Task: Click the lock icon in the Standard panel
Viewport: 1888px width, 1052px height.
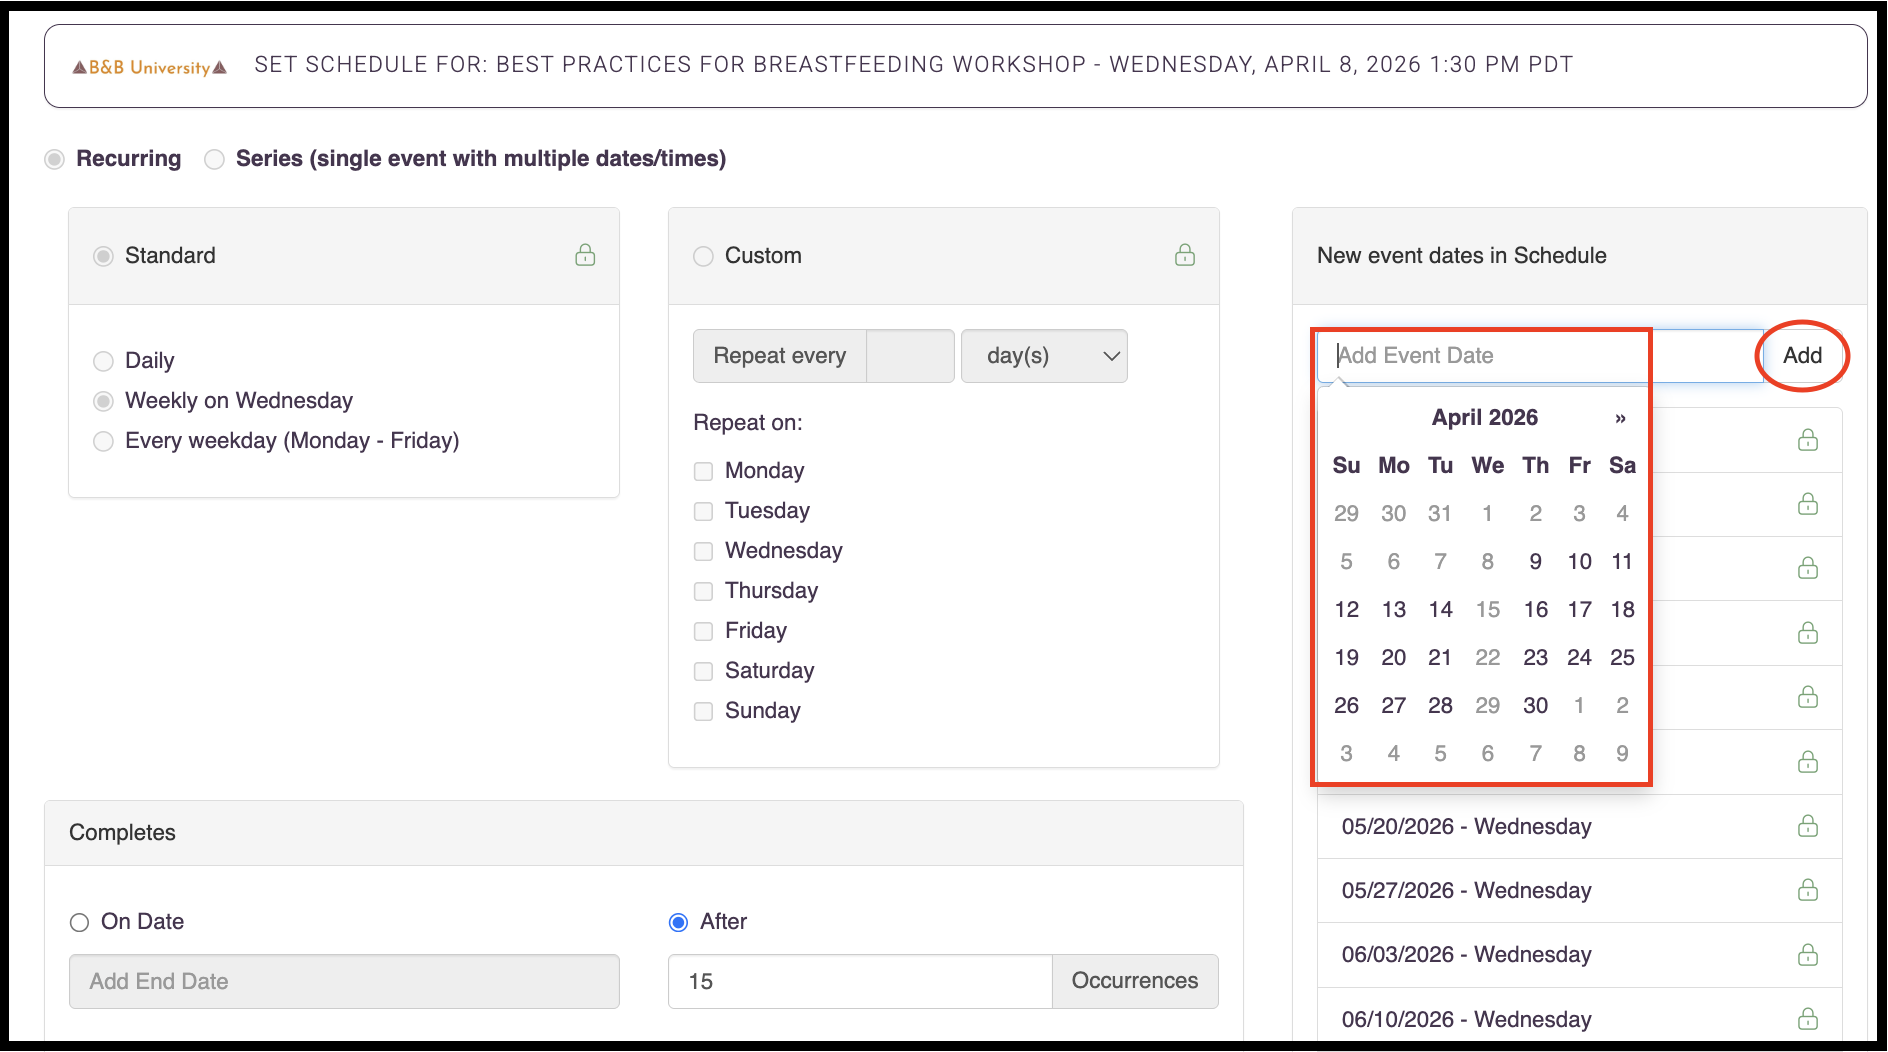Action: click(x=585, y=255)
